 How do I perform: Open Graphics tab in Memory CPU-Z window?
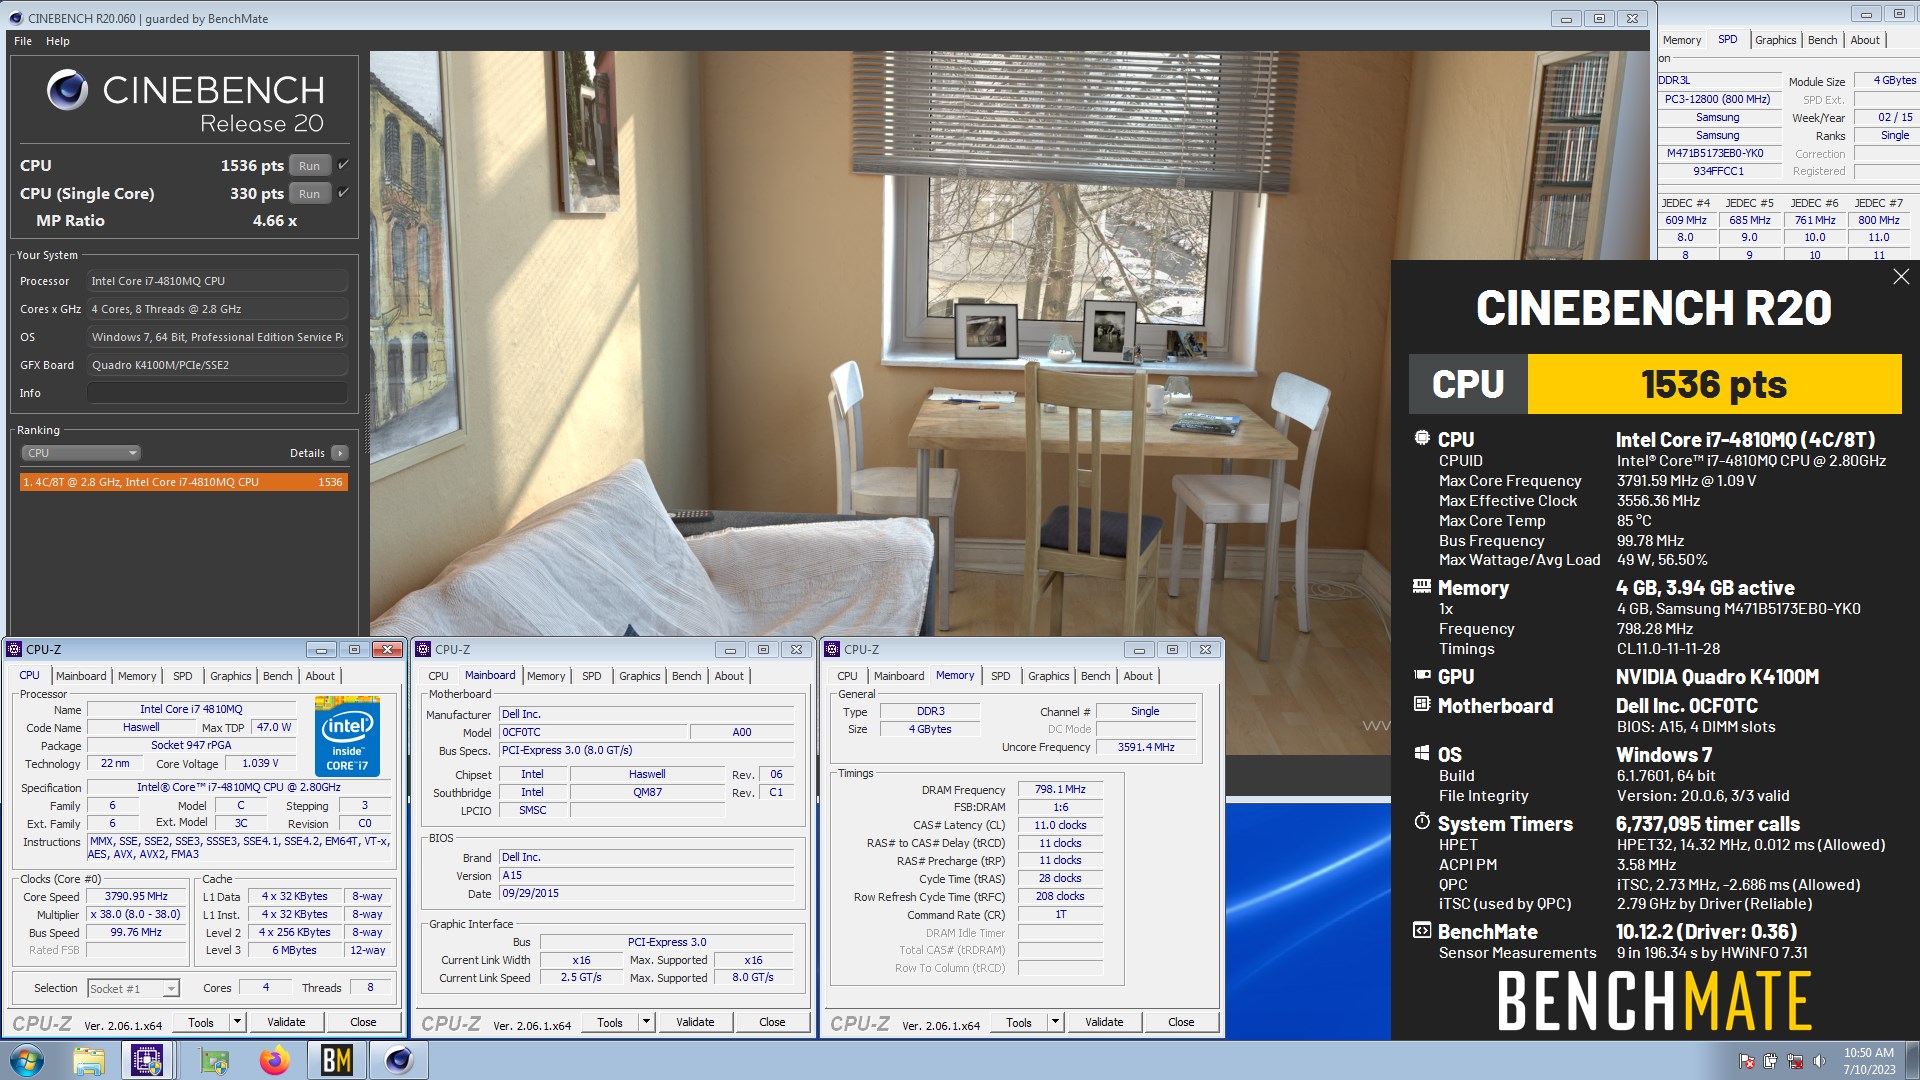pyautogui.click(x=1048, y=676)
